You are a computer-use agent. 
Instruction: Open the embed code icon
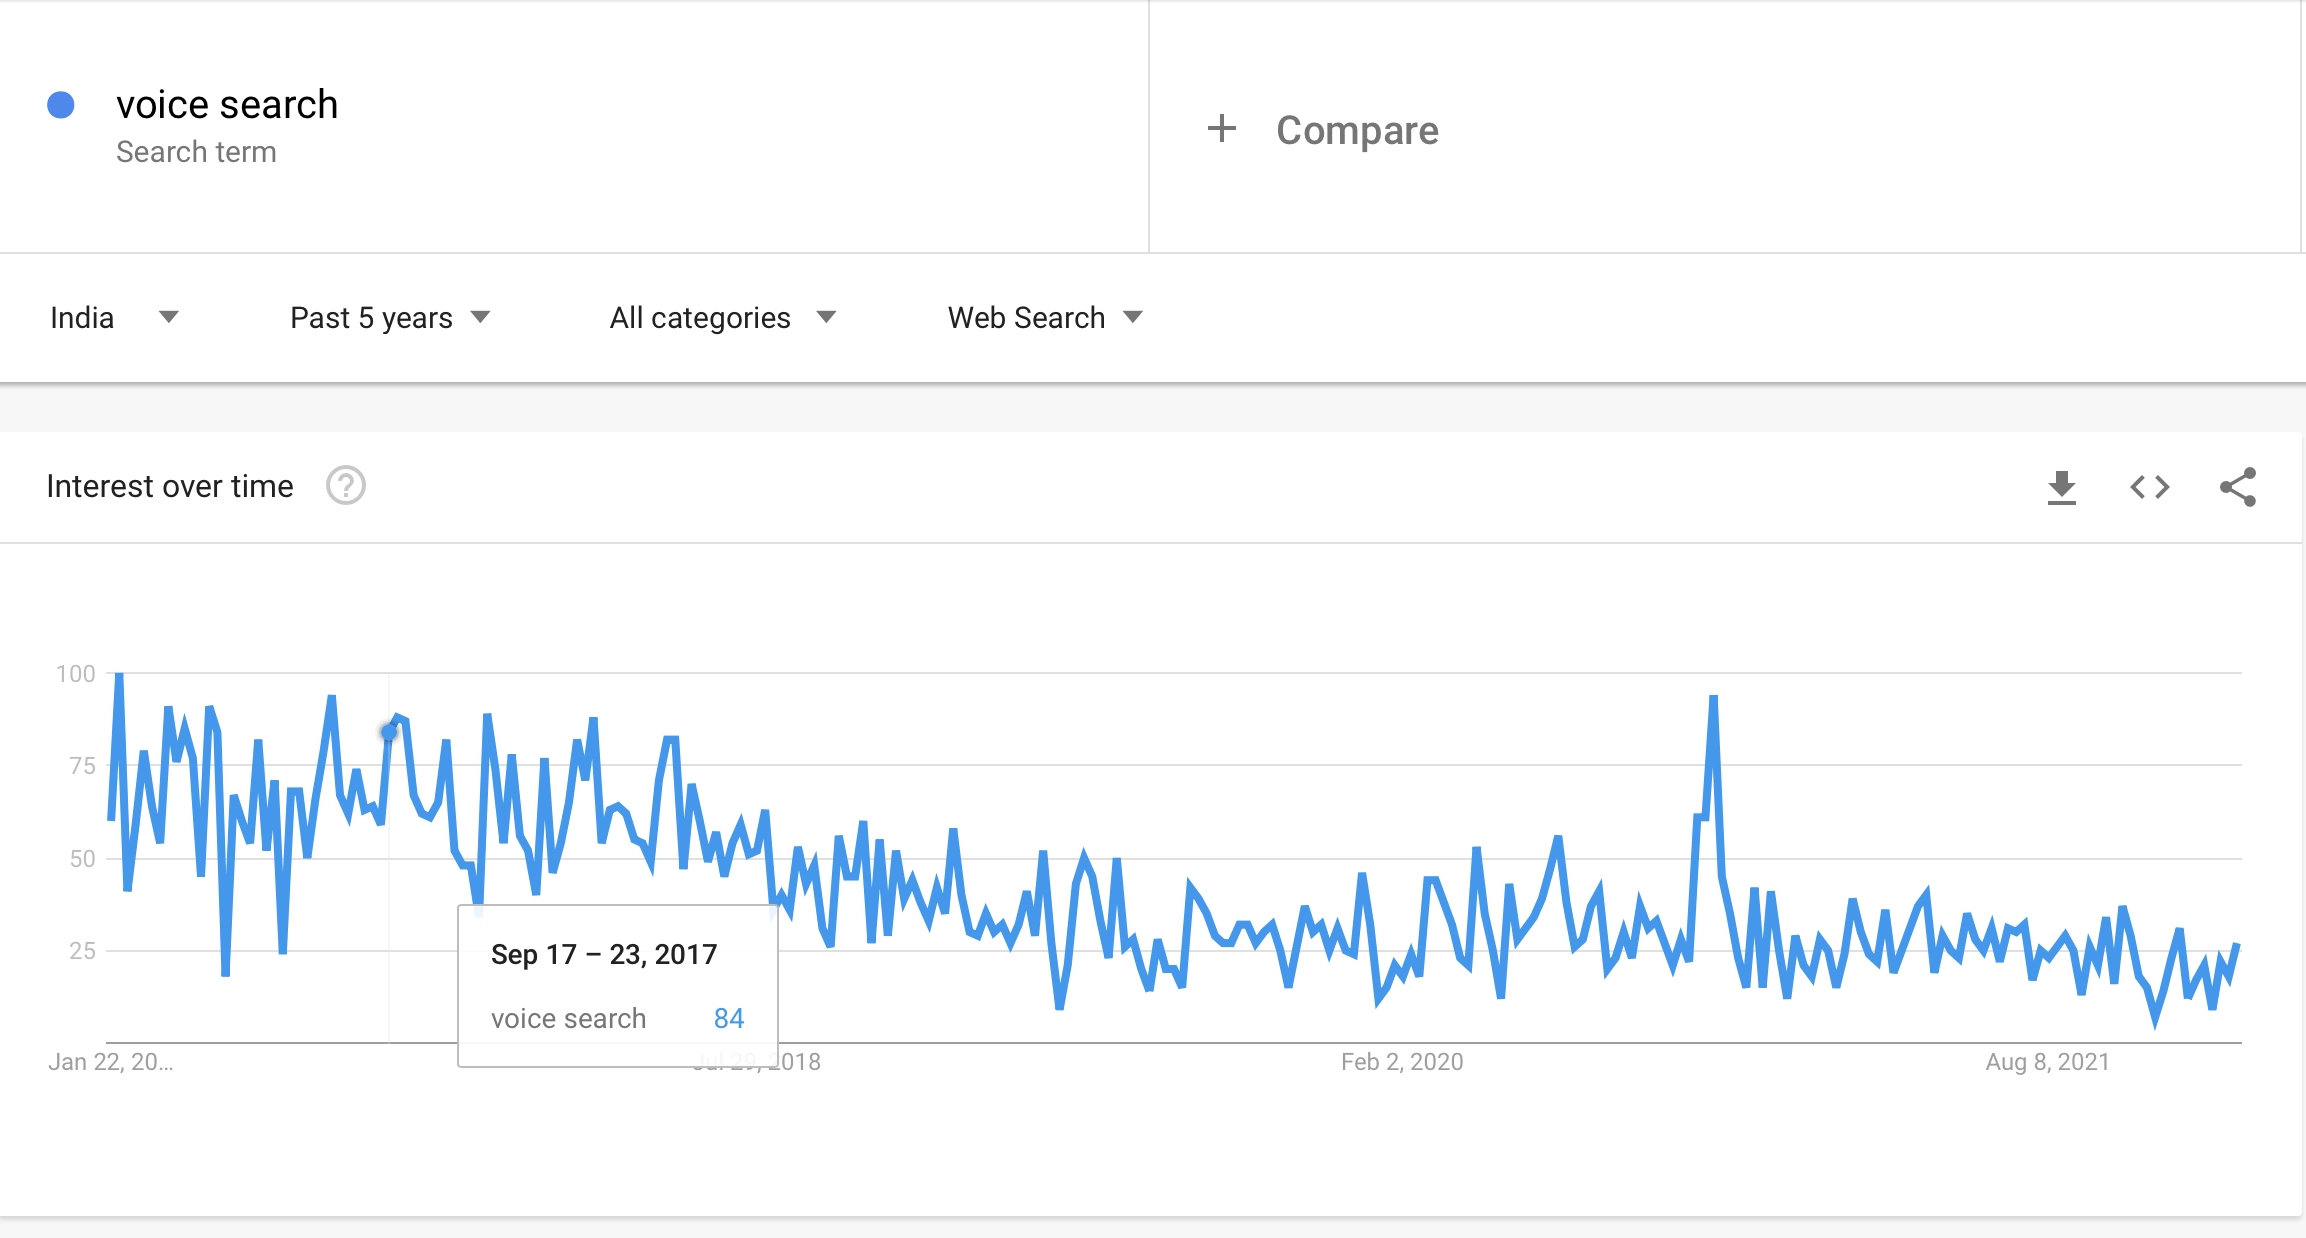(x=2149, y=487)
